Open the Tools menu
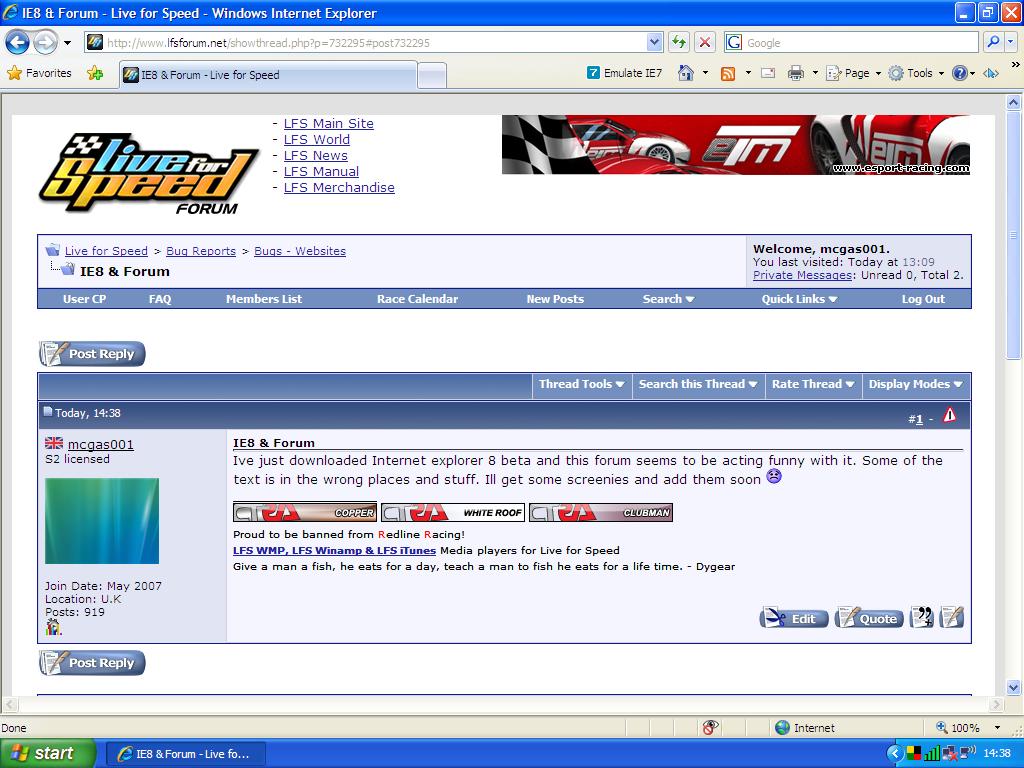The width and height of the screenshot is (1024, 768). [916, 73]
